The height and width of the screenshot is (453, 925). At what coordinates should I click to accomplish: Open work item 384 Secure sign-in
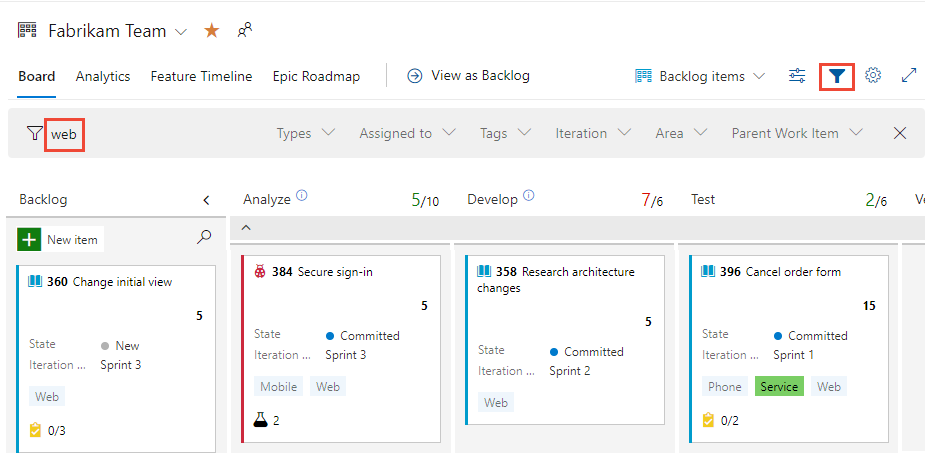click(x=335, y=272)
